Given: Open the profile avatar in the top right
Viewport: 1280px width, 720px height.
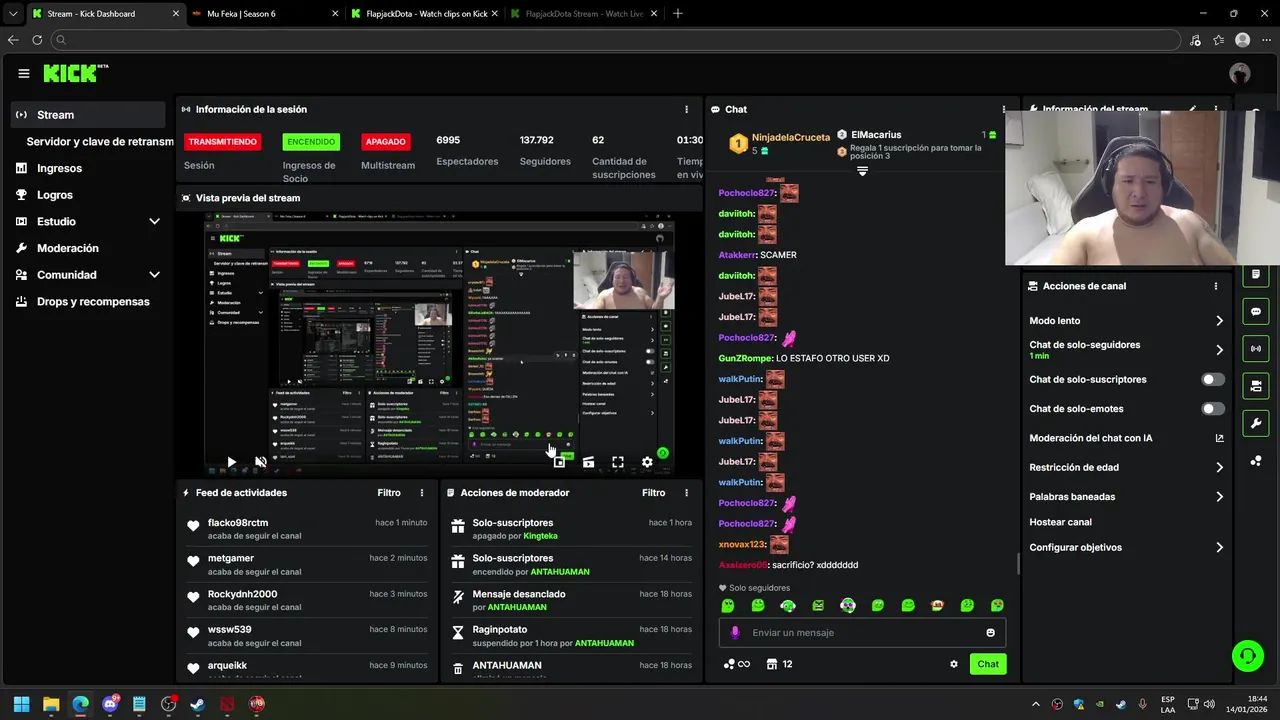Looking at the screenshot, I should pos(1240,73).
